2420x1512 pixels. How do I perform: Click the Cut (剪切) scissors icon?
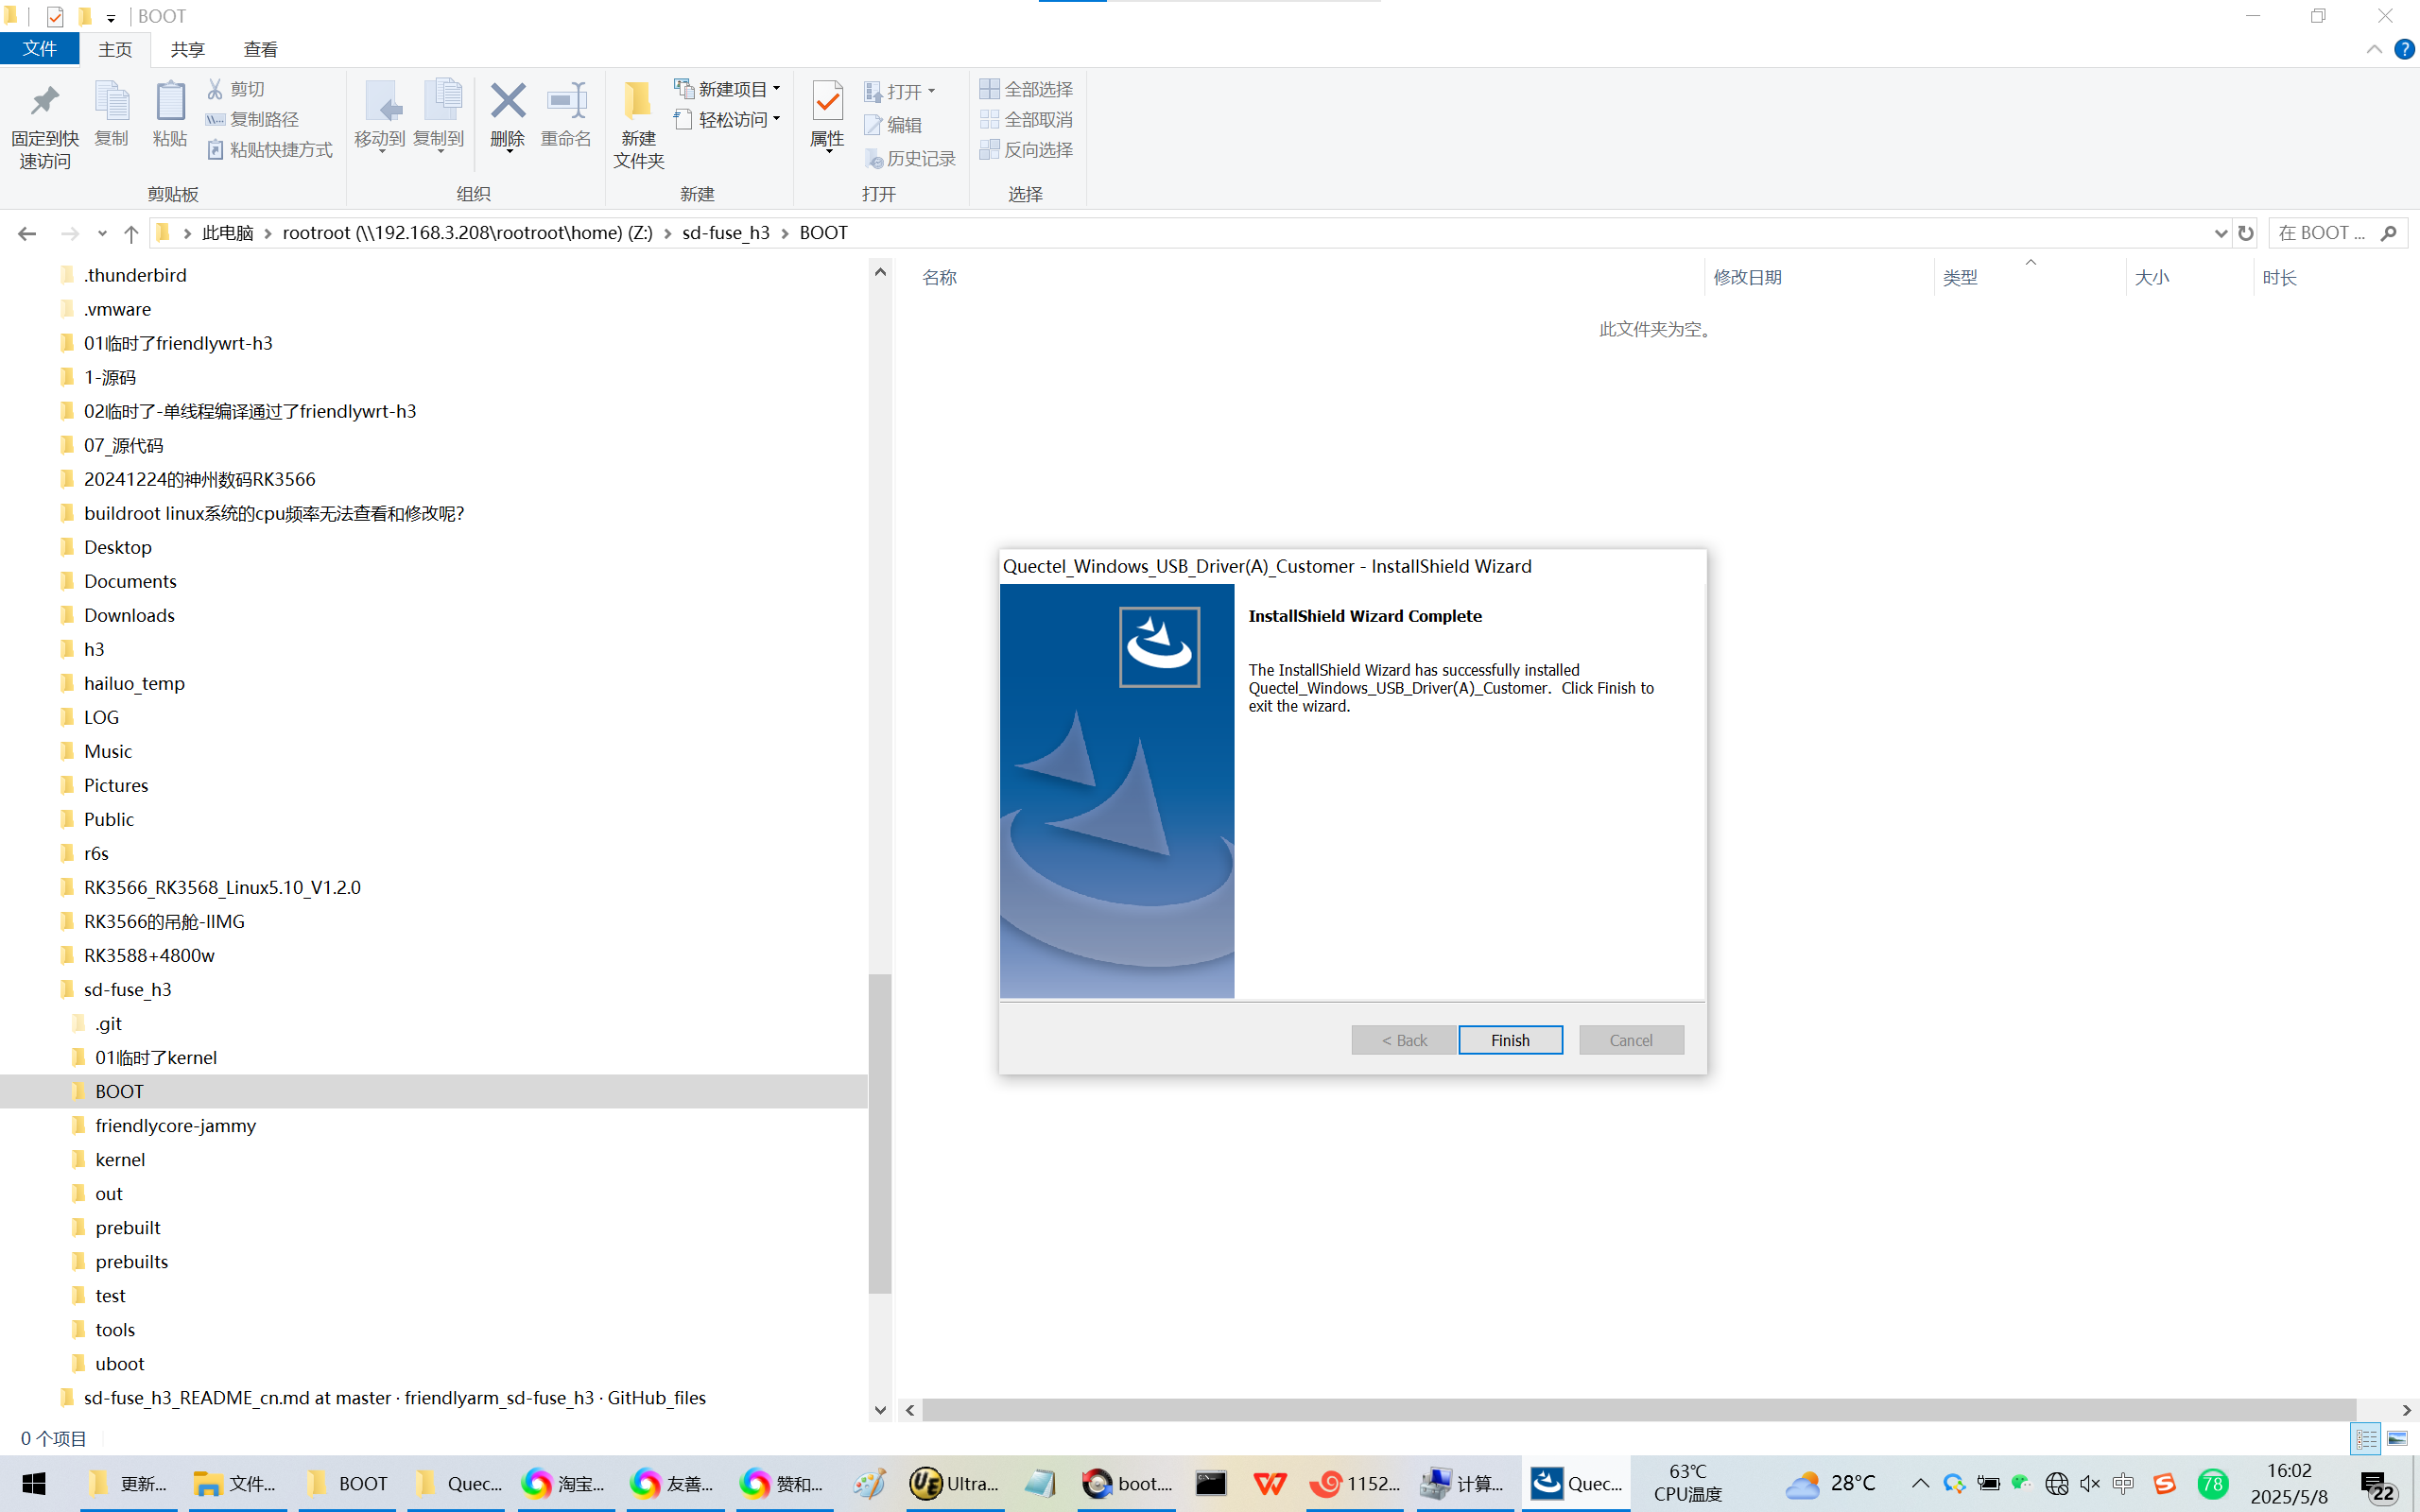[x=215, y=89]
